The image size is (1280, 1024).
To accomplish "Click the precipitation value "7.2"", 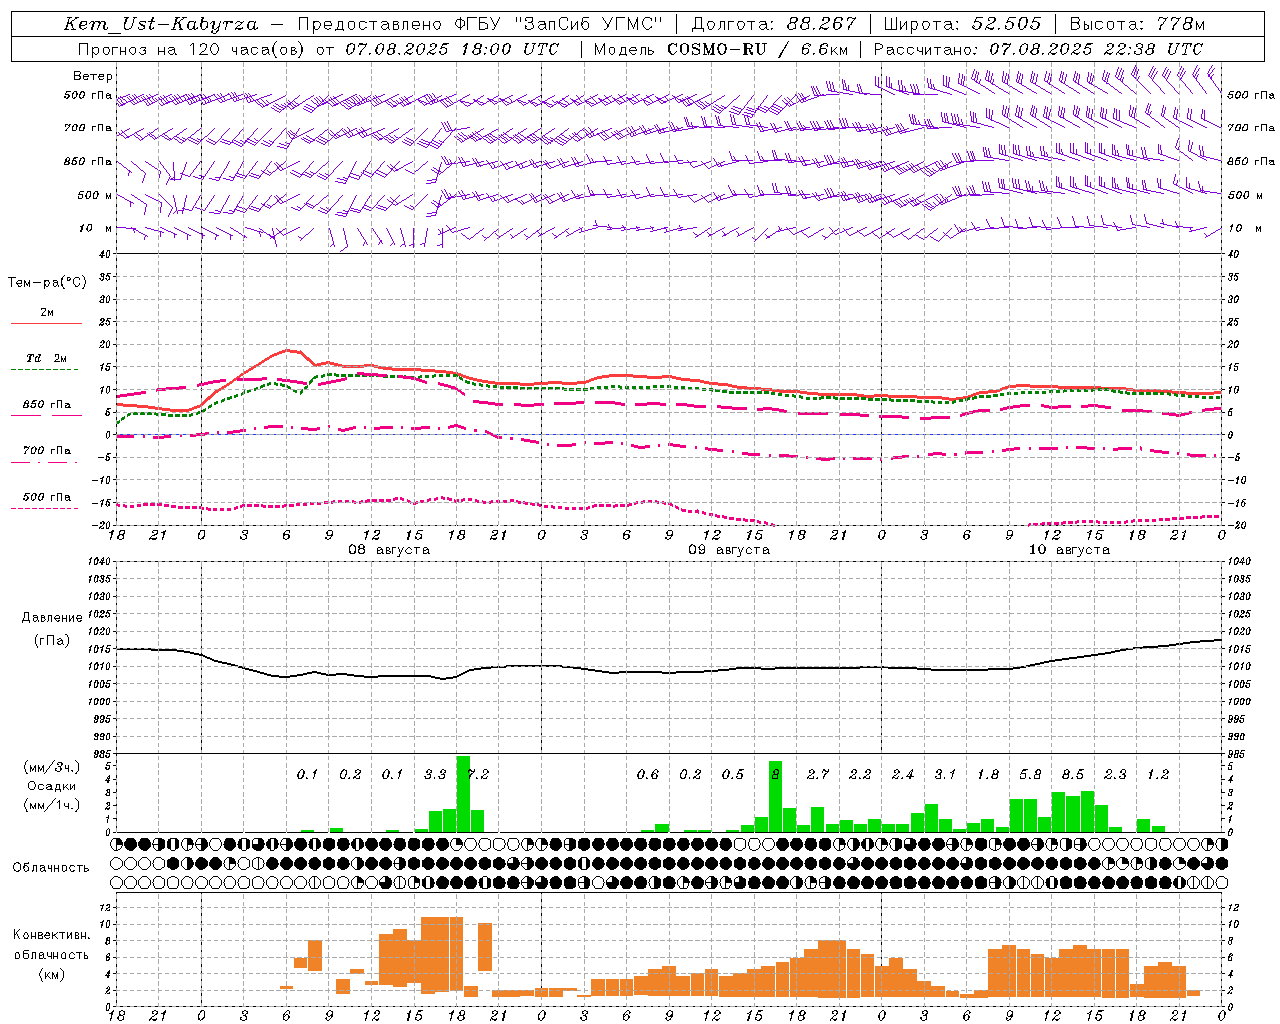I will pyautogui.click(x=478, y=775).
